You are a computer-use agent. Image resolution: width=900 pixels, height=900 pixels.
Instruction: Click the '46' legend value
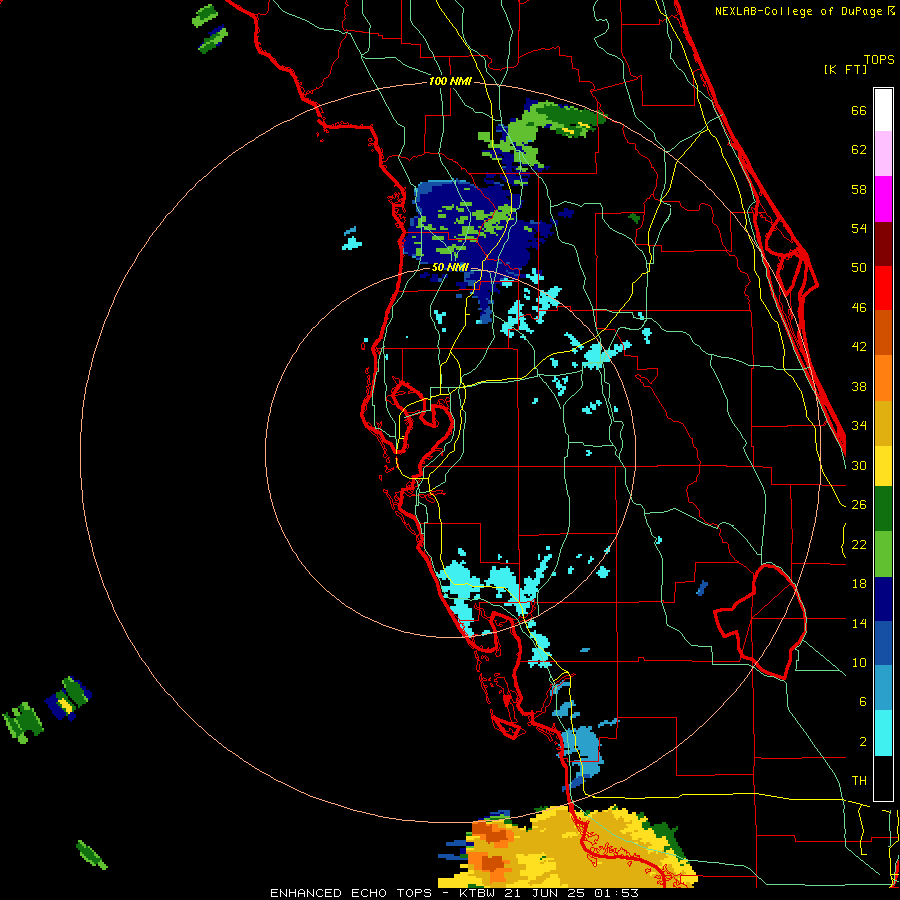coord(859,308)
